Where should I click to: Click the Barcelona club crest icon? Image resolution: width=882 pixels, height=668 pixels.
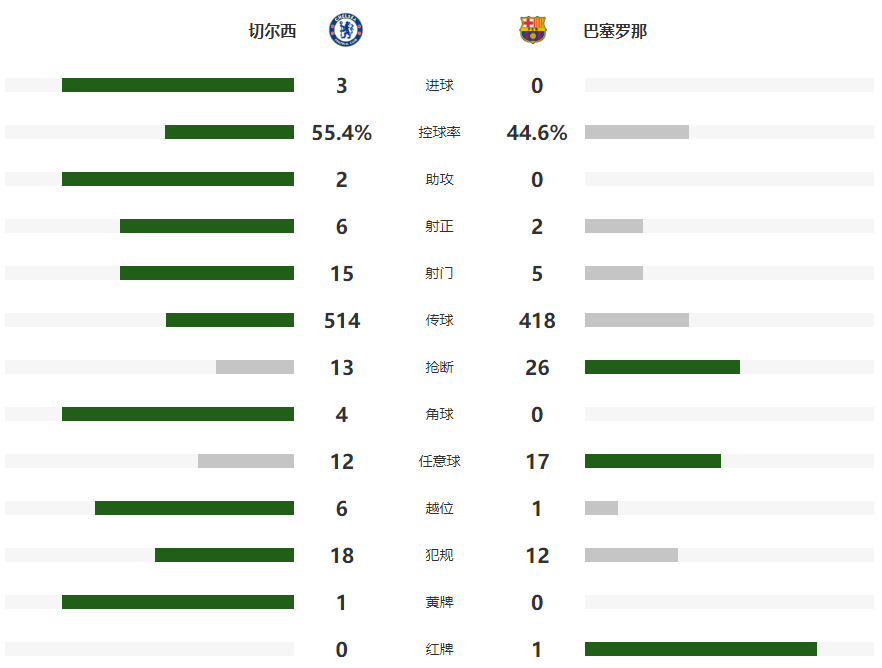(533, 31)
